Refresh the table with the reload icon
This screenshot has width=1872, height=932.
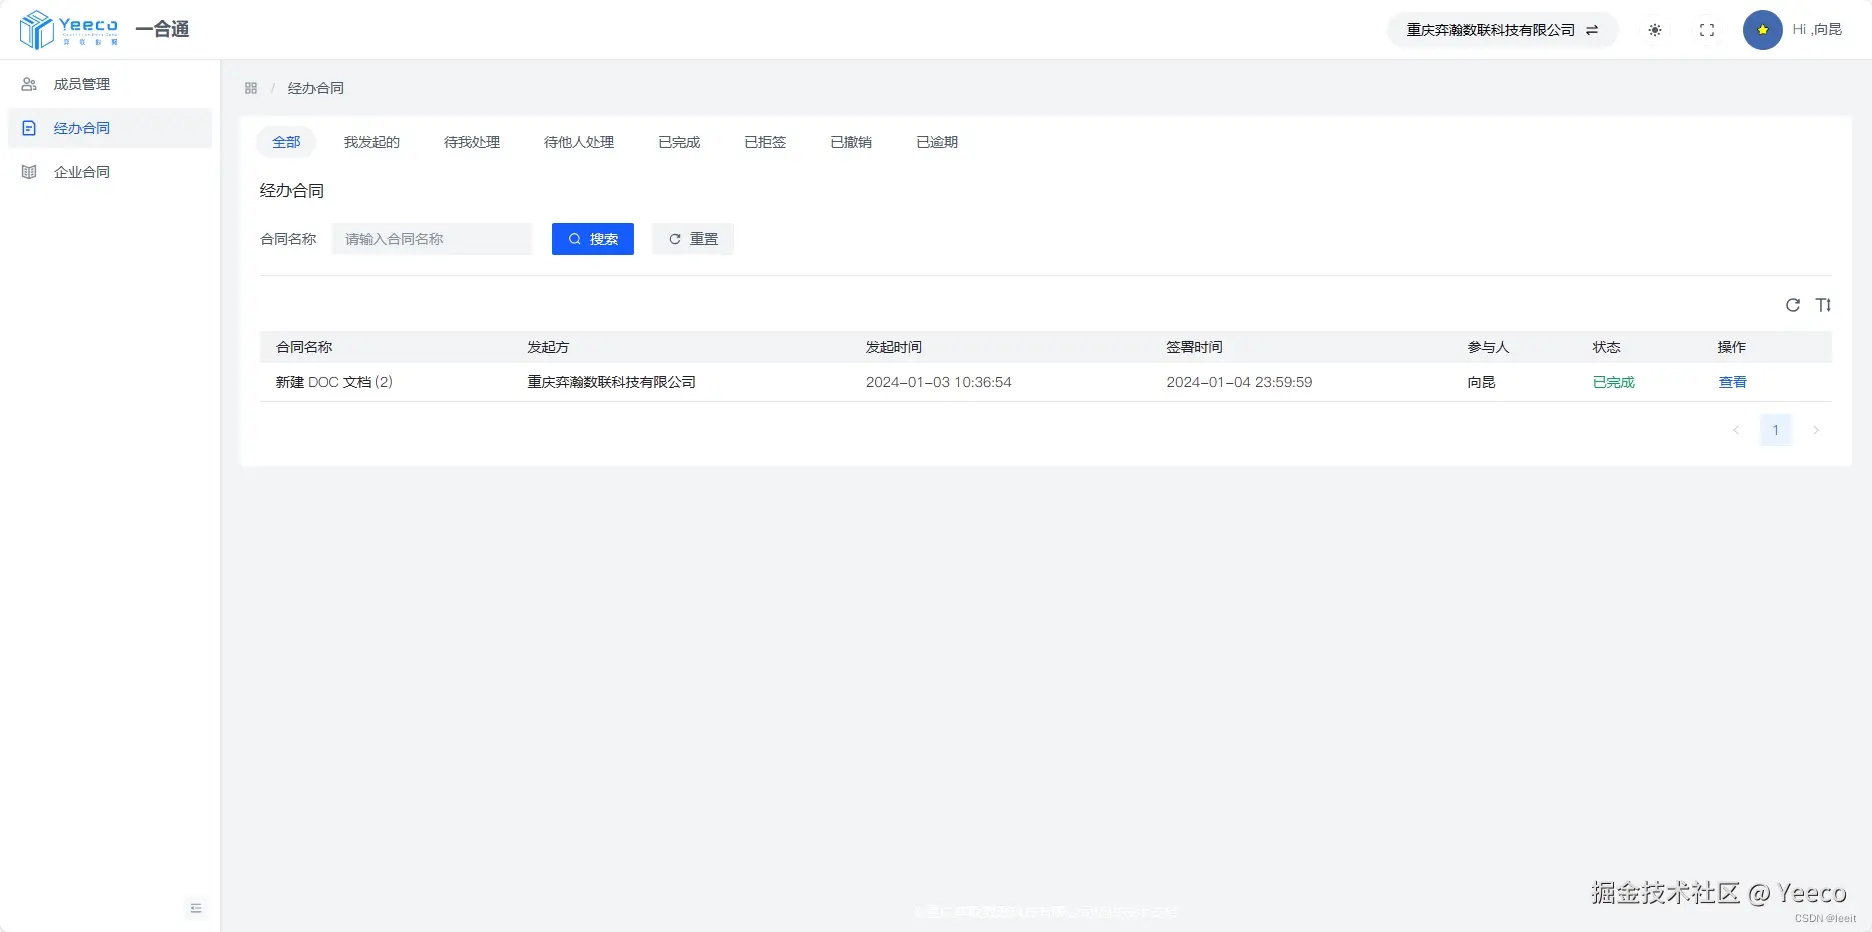(1793, 305)
